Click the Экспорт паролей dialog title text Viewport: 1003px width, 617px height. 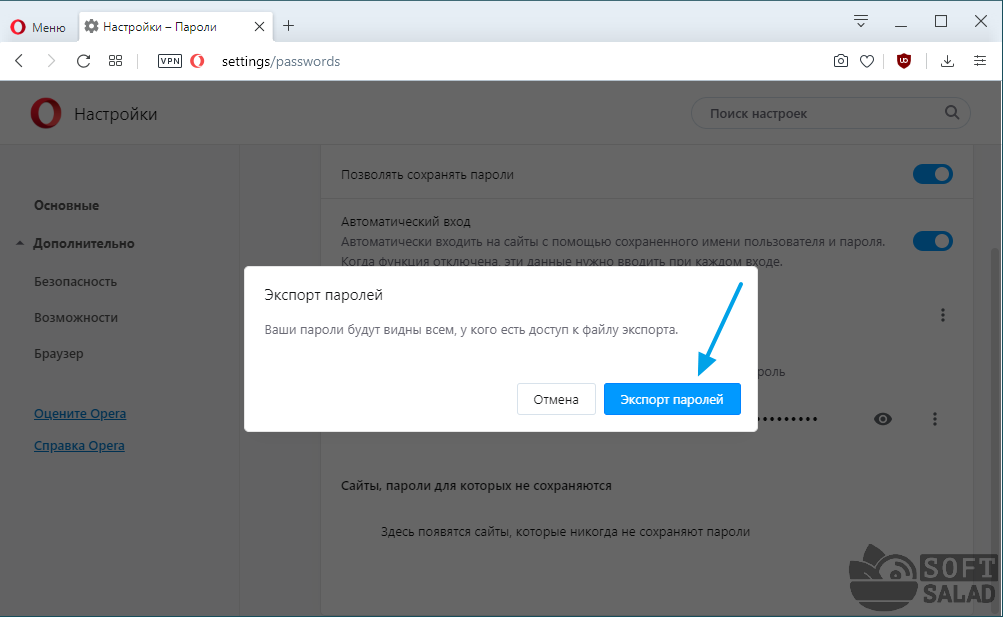(324, 295)
